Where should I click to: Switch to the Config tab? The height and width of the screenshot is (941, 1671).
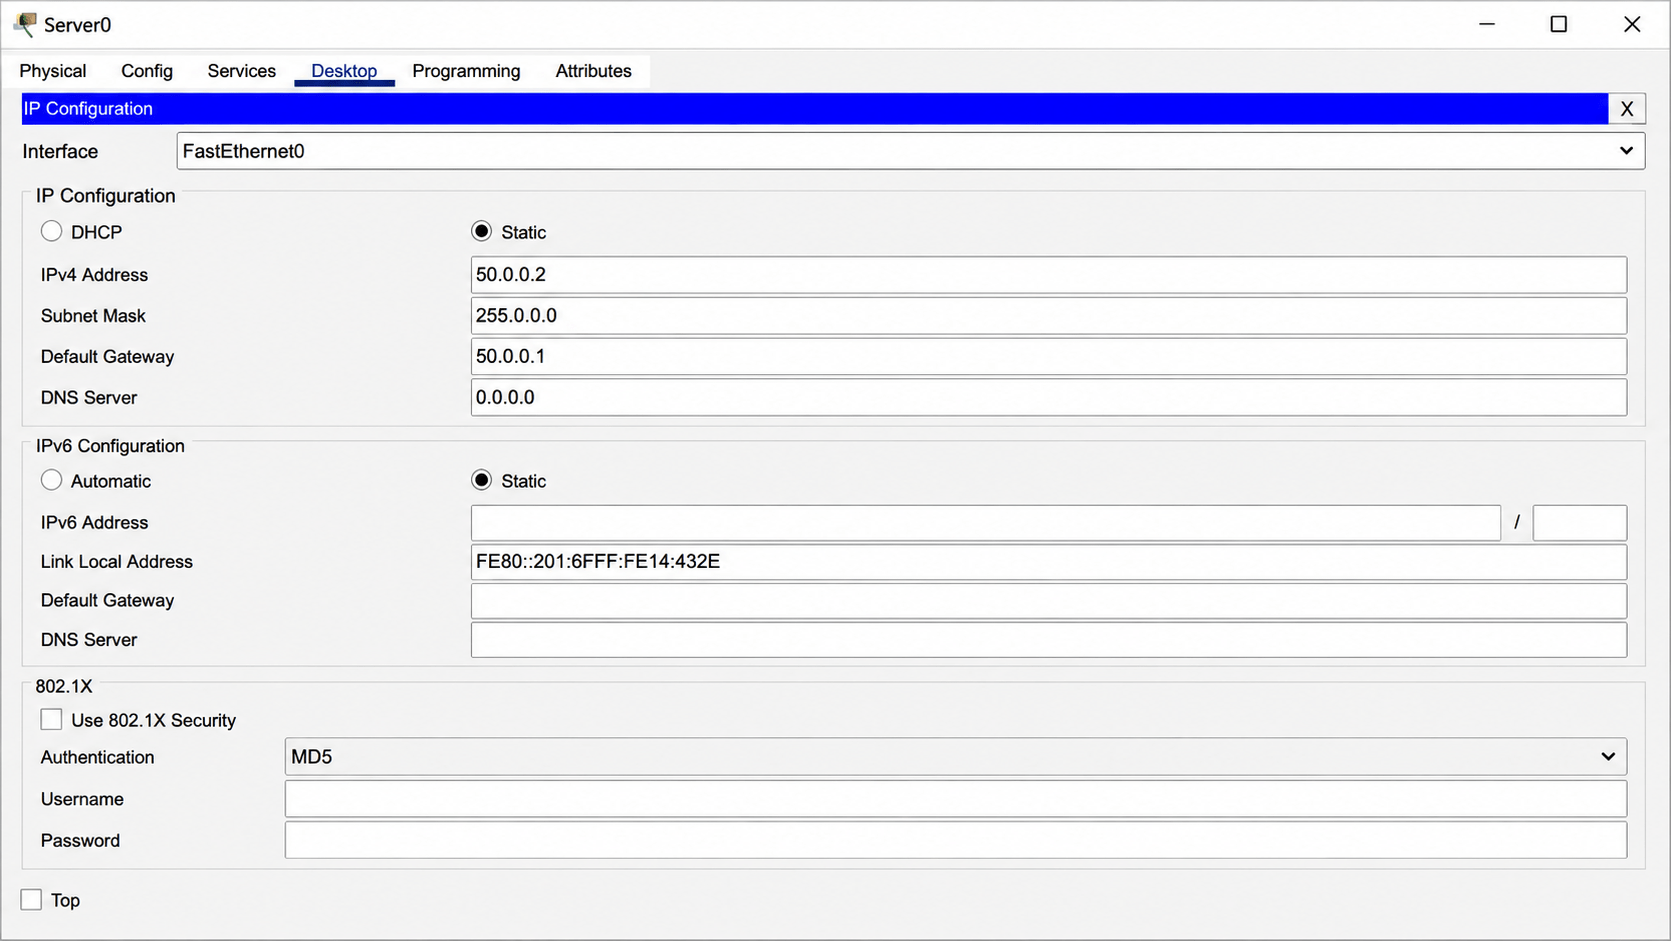coord(147,71)
